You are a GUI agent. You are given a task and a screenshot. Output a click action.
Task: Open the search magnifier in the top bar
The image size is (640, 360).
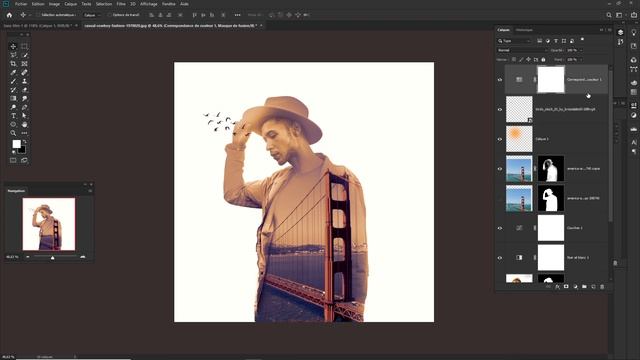[x=609, y=15]
